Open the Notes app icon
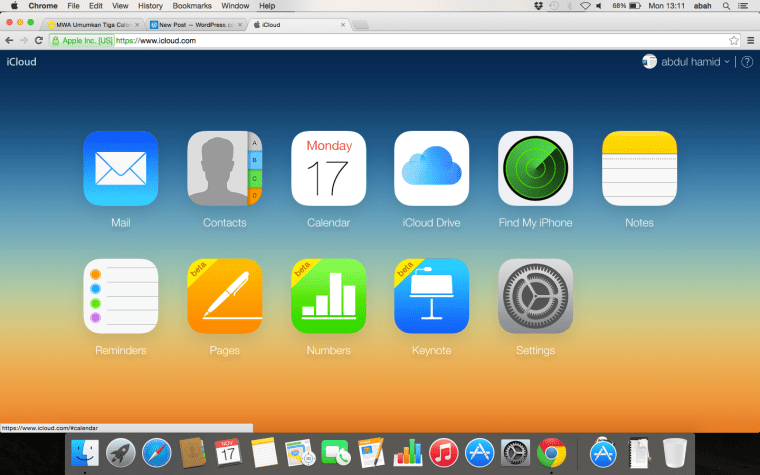The height and width of the screenshot is (475, 760). [639, 168]
